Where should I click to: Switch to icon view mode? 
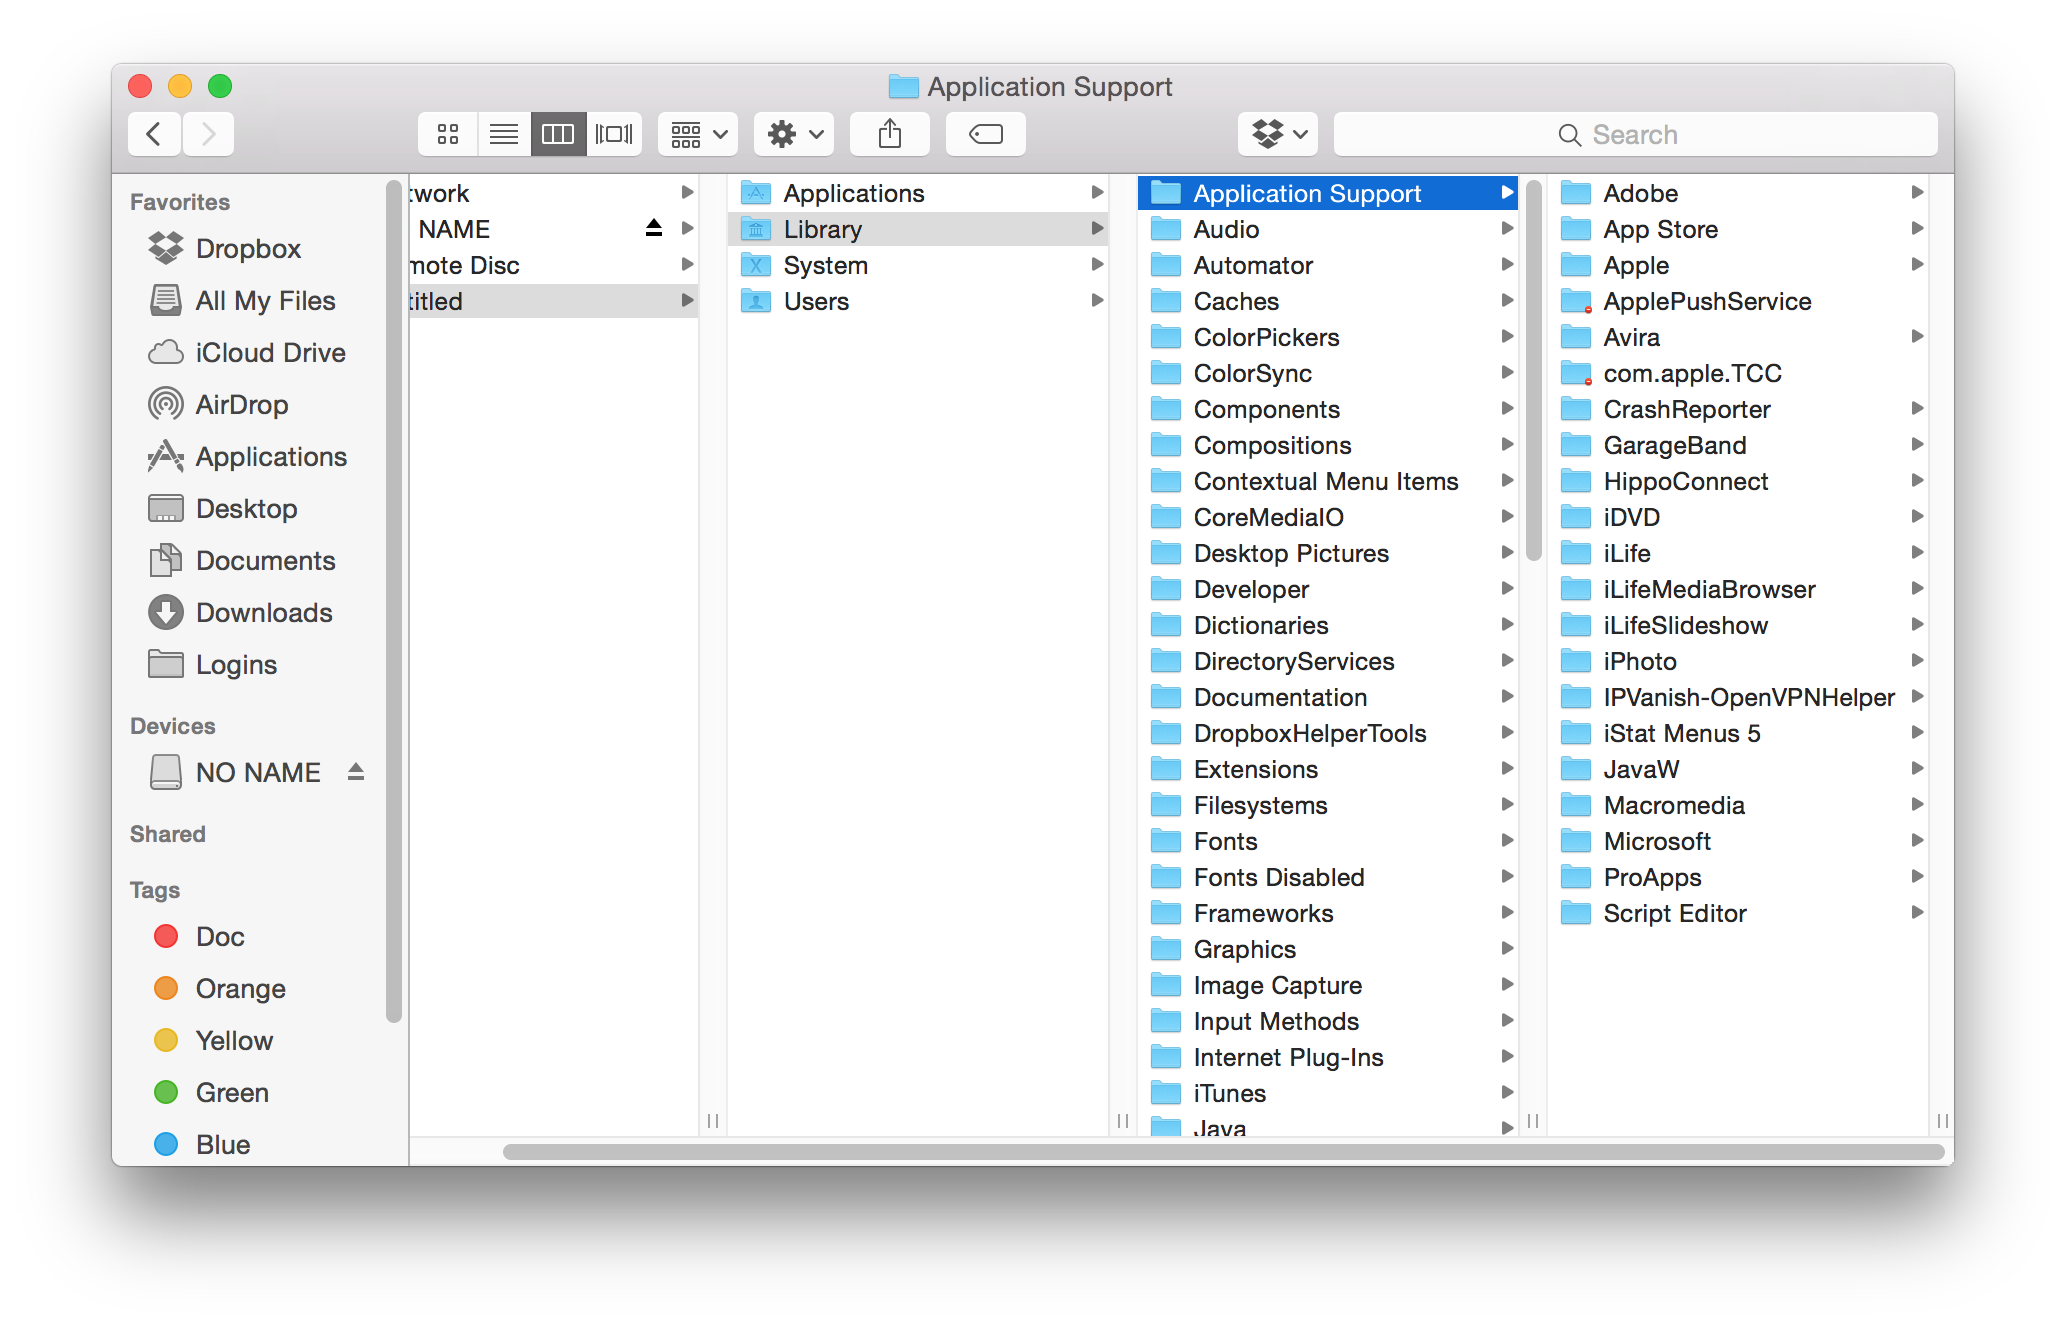[448, 134]
